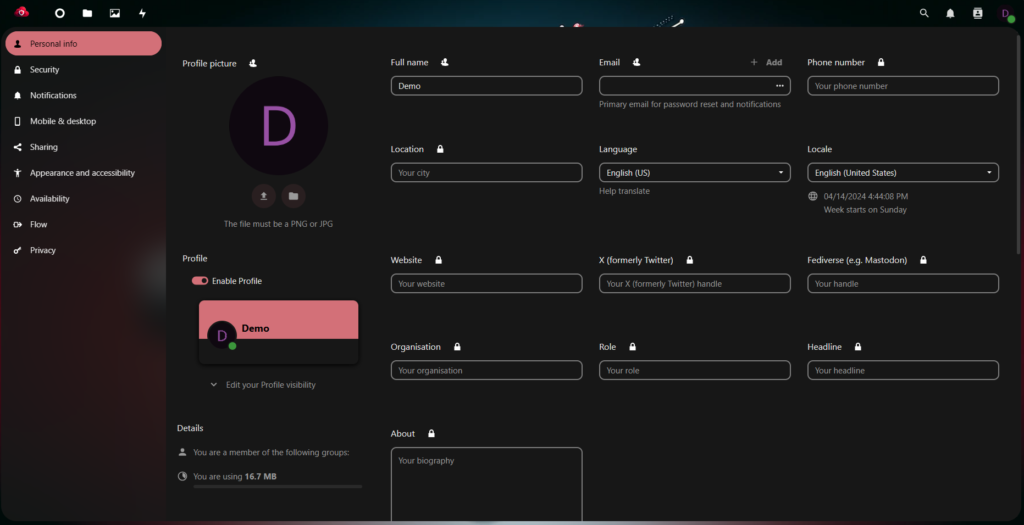Image resolution: width=1024 pixels, height=525 pixels.
Task: Toggle the Enable Profile switch
Action: 200,281
